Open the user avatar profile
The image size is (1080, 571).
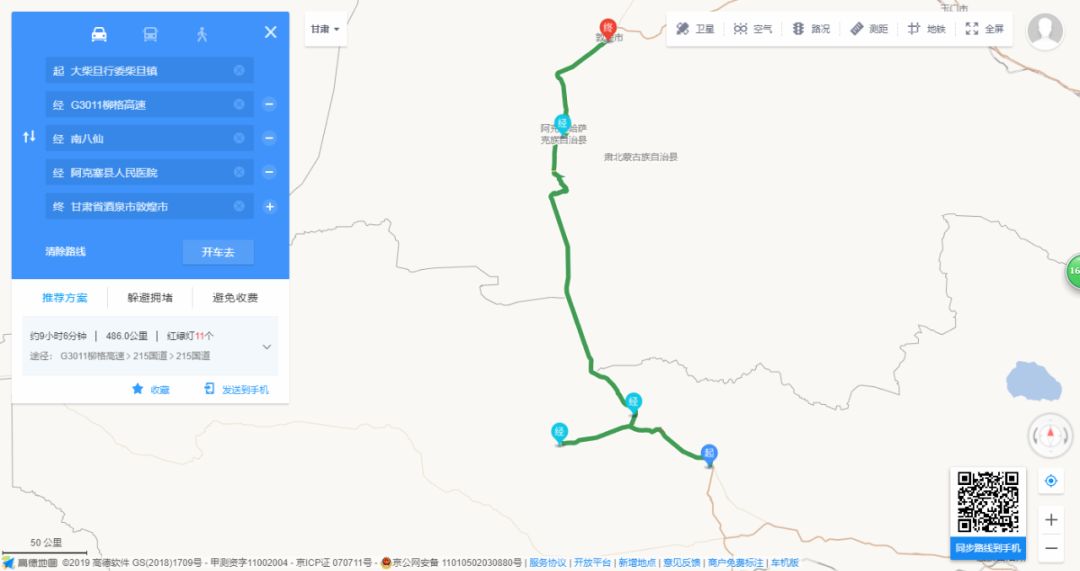point(1044,30)
